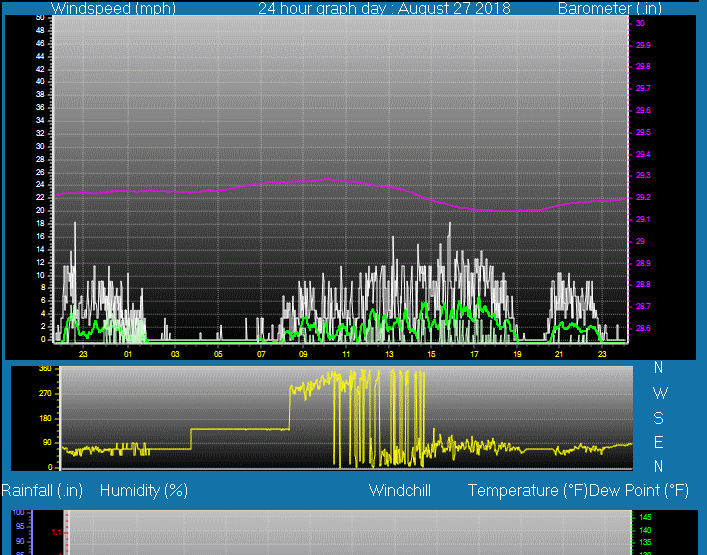707x555 pixels.
Task: Click the 19 hour label on time axis
Action: 517,354
